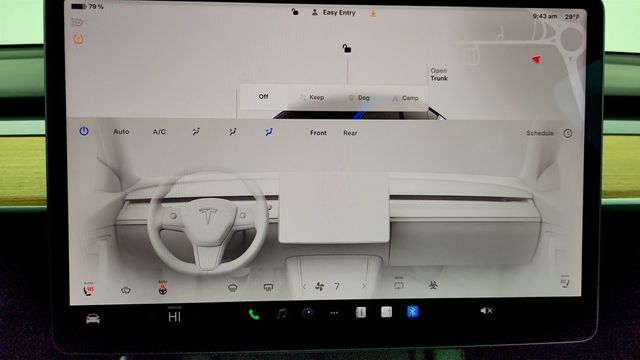Tap the headlight indicator icon
Screen dimensions: 640x360
click(x=77, y=22)
